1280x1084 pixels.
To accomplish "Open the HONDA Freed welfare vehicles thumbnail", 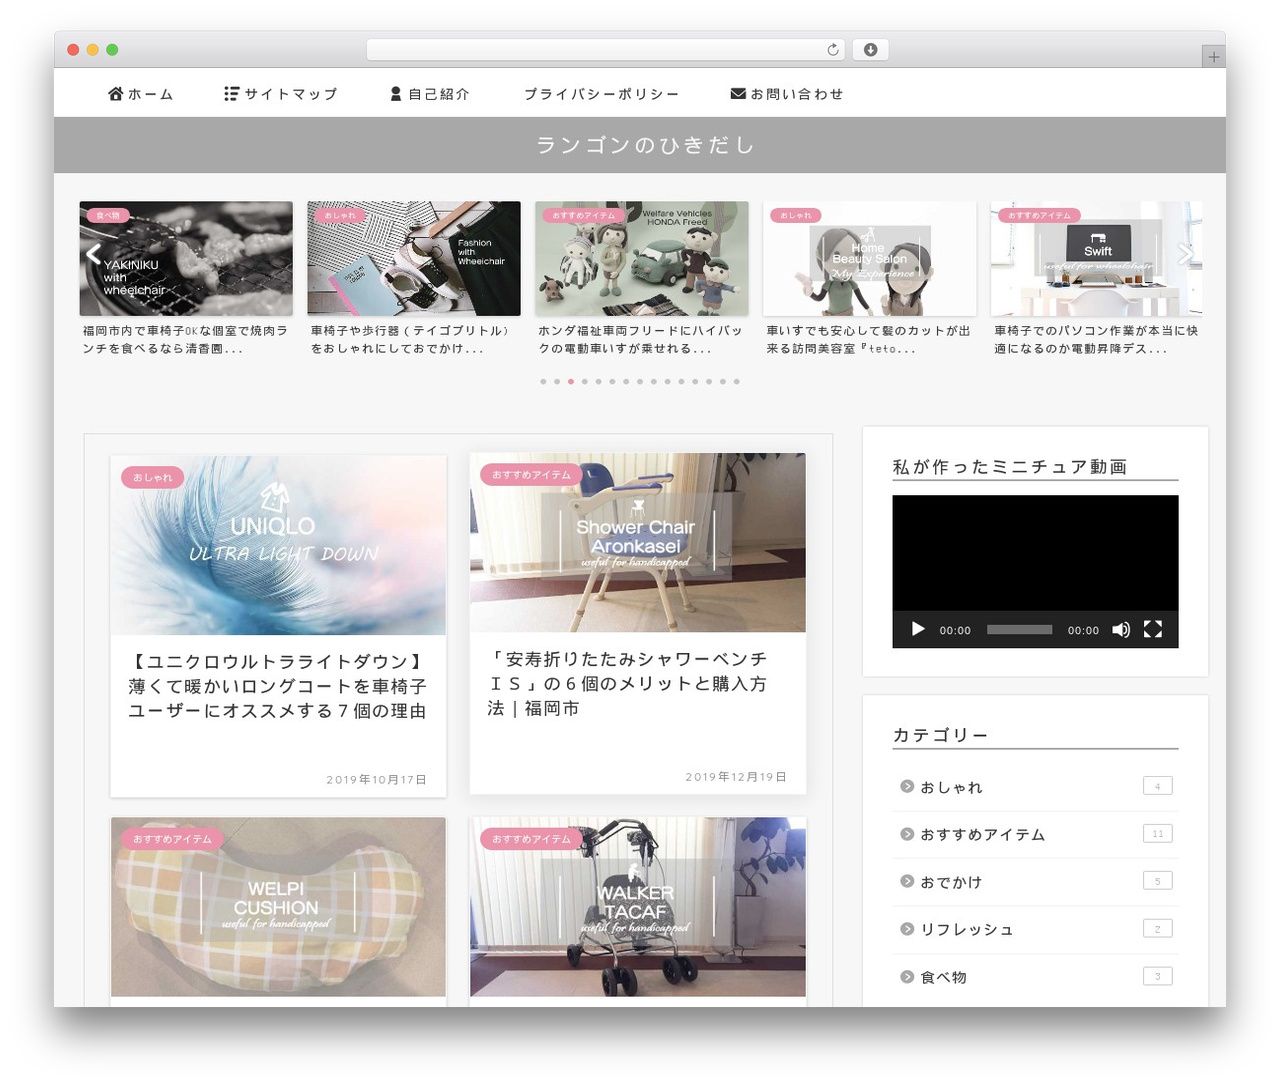I will point(642,259).
